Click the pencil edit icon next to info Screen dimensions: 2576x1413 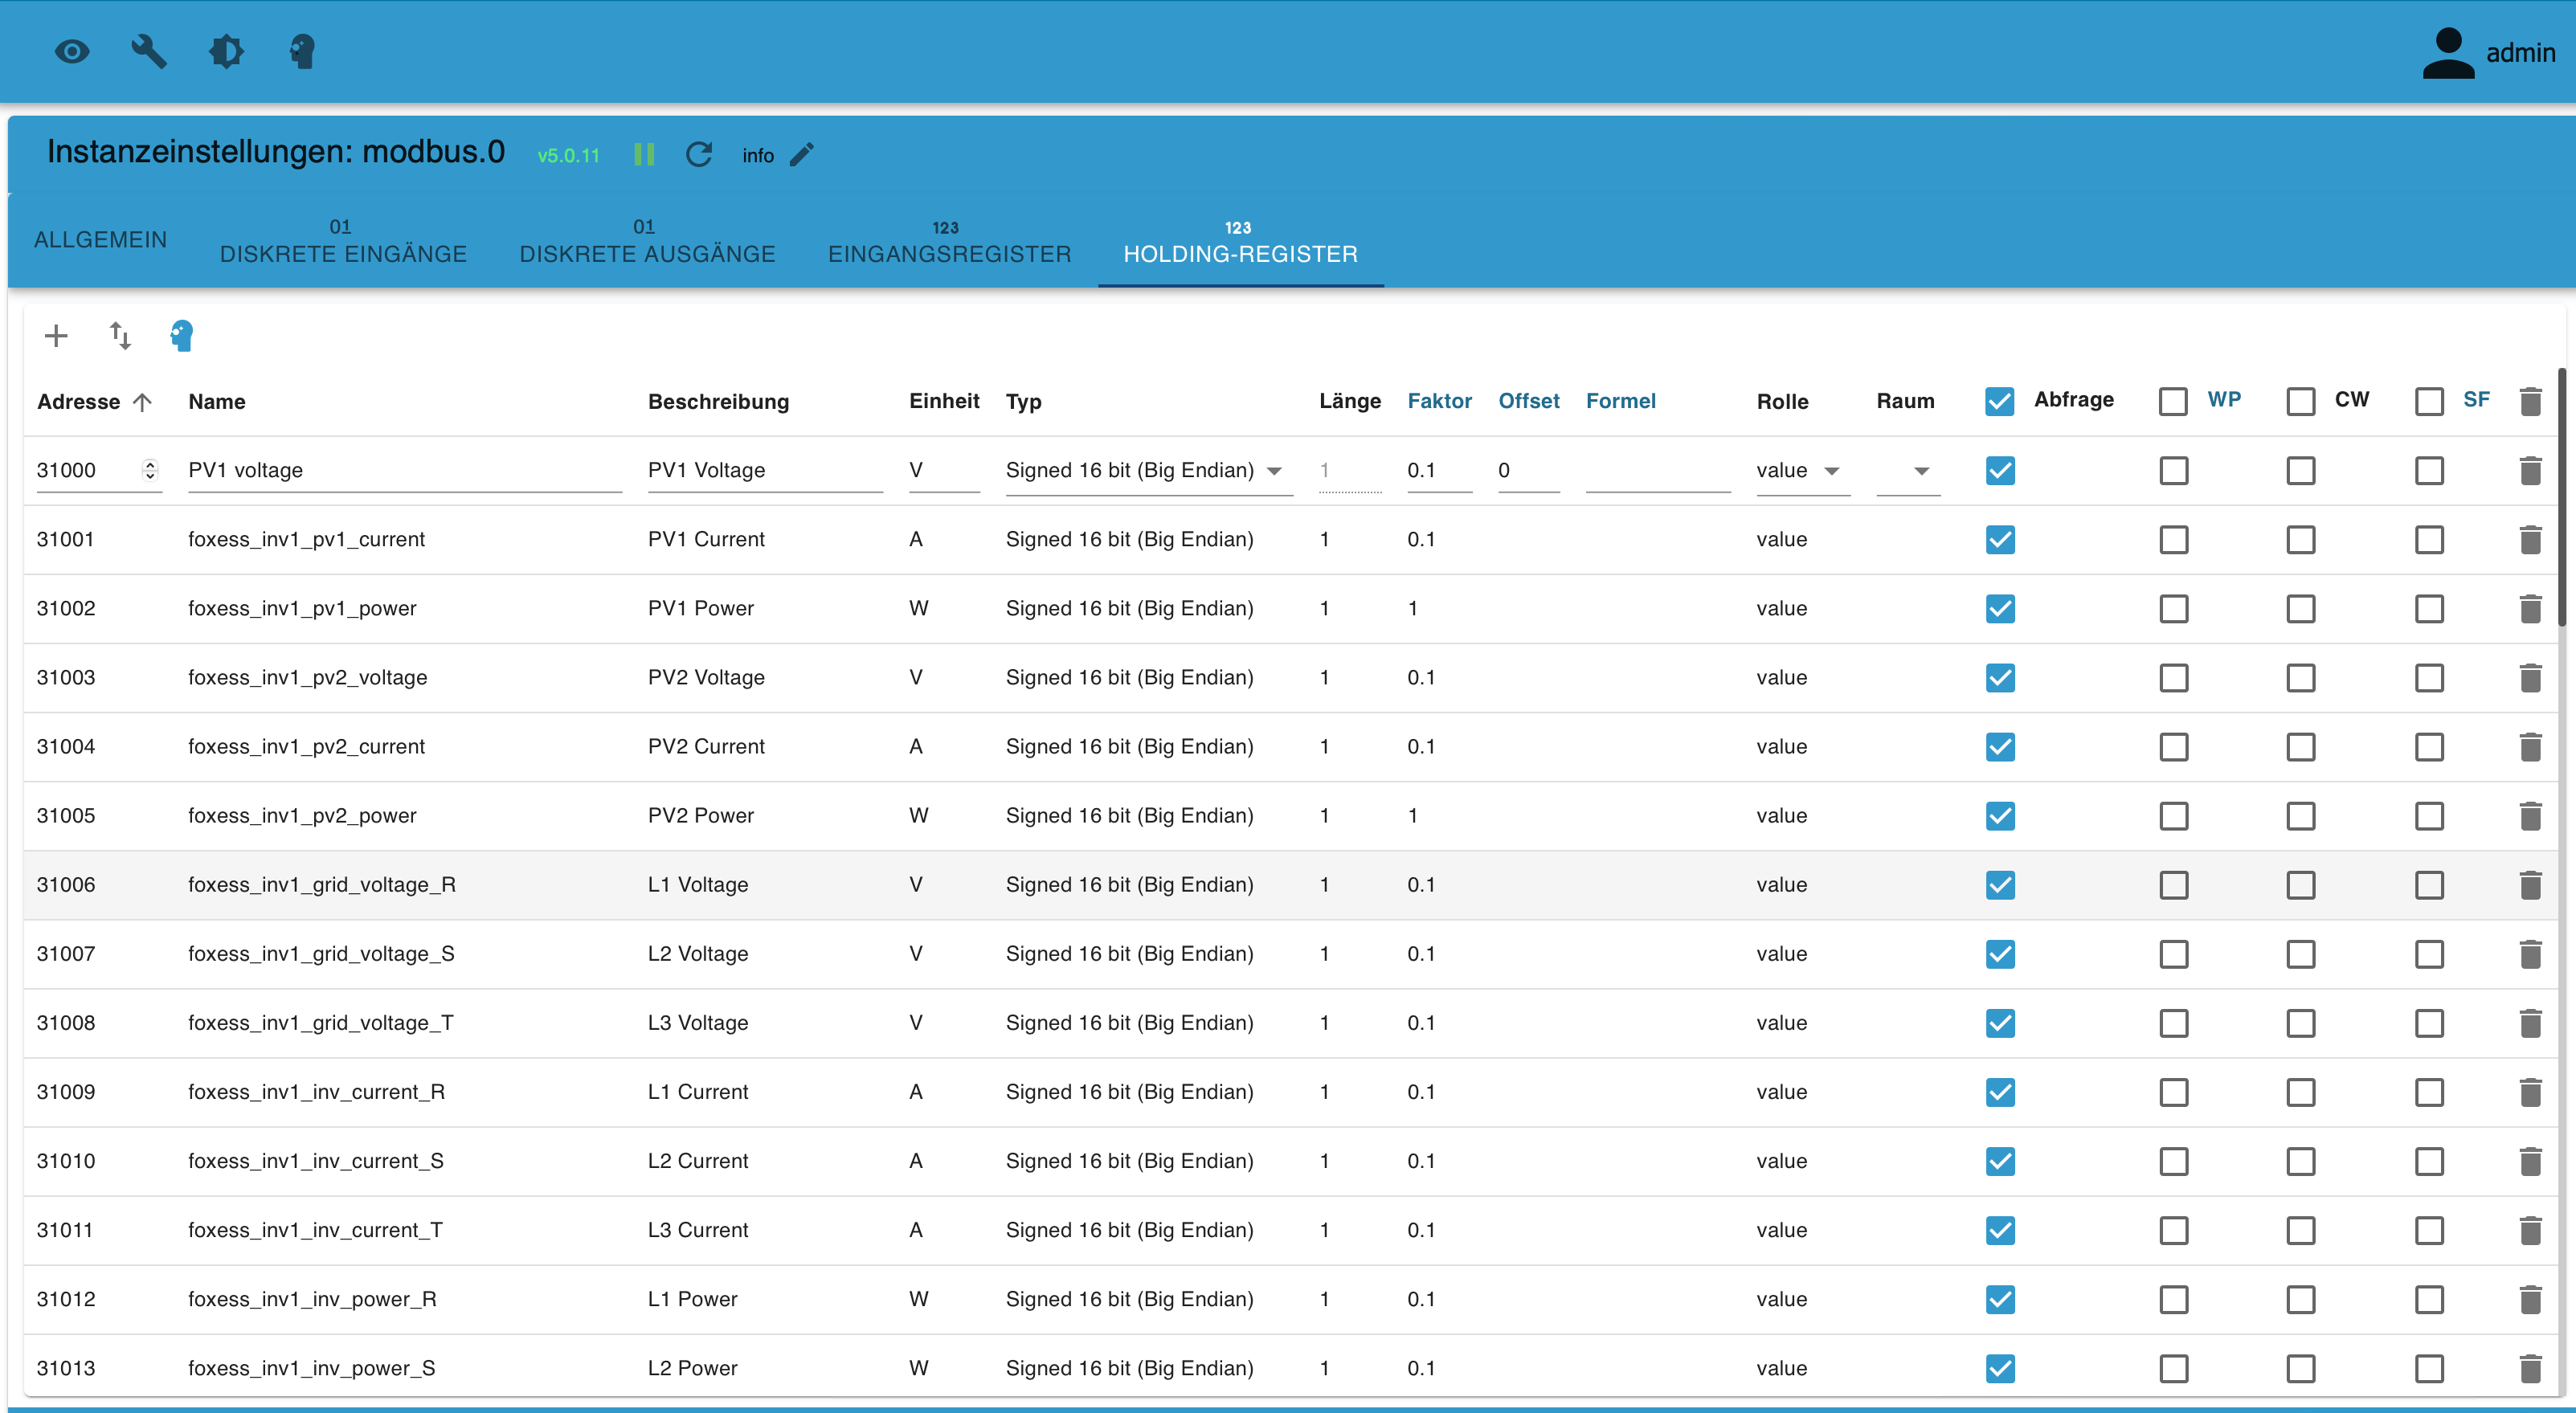pyautogui.click(x=802, y=154)
